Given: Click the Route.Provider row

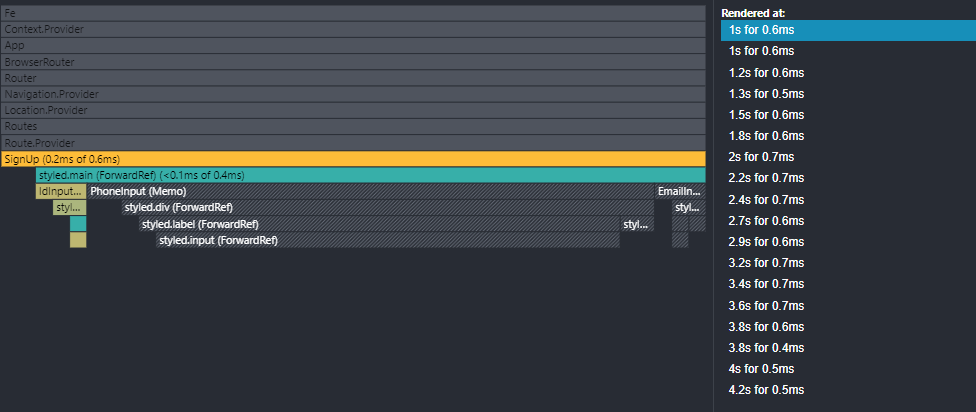Looking at the screenshot, I should click(353, 143).
